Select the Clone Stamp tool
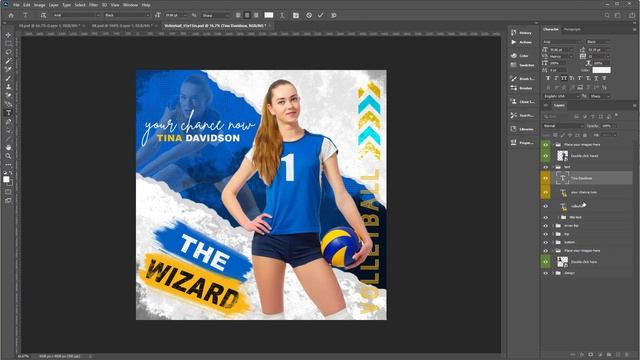The height and width of the screenshot is (360, 640). [x=8, y=87]
